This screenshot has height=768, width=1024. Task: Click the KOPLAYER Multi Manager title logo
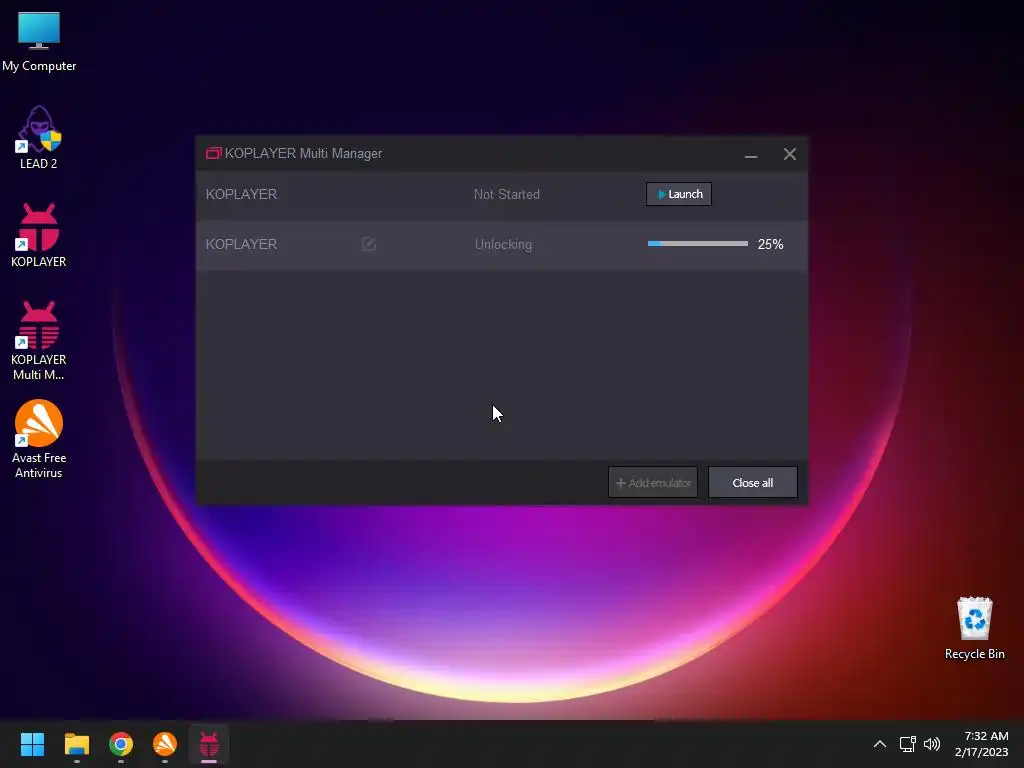(214, 153)
